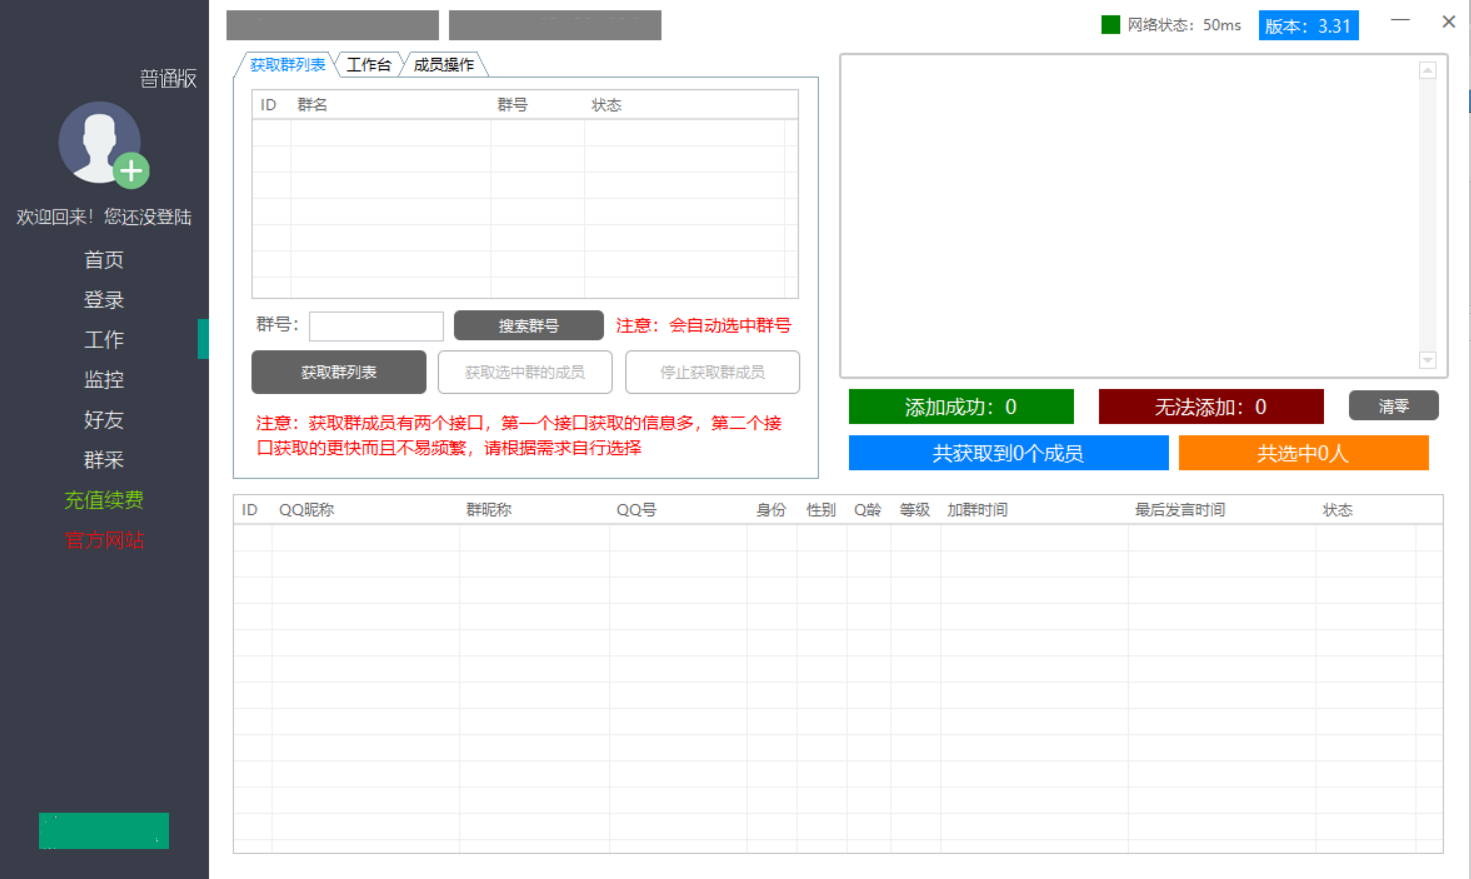
Task: Open the 好友 friends section
Action: coord(104,420)
